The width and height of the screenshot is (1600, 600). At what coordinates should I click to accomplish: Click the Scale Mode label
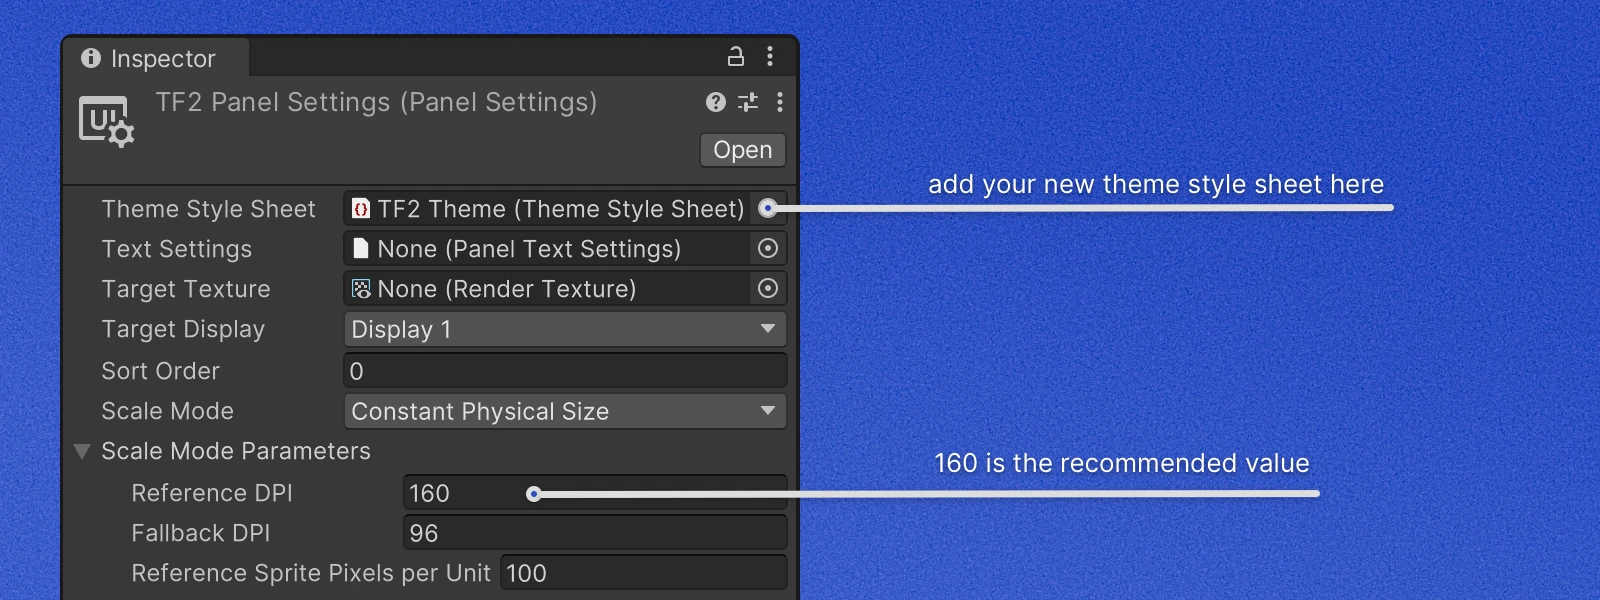click(167, 411)
